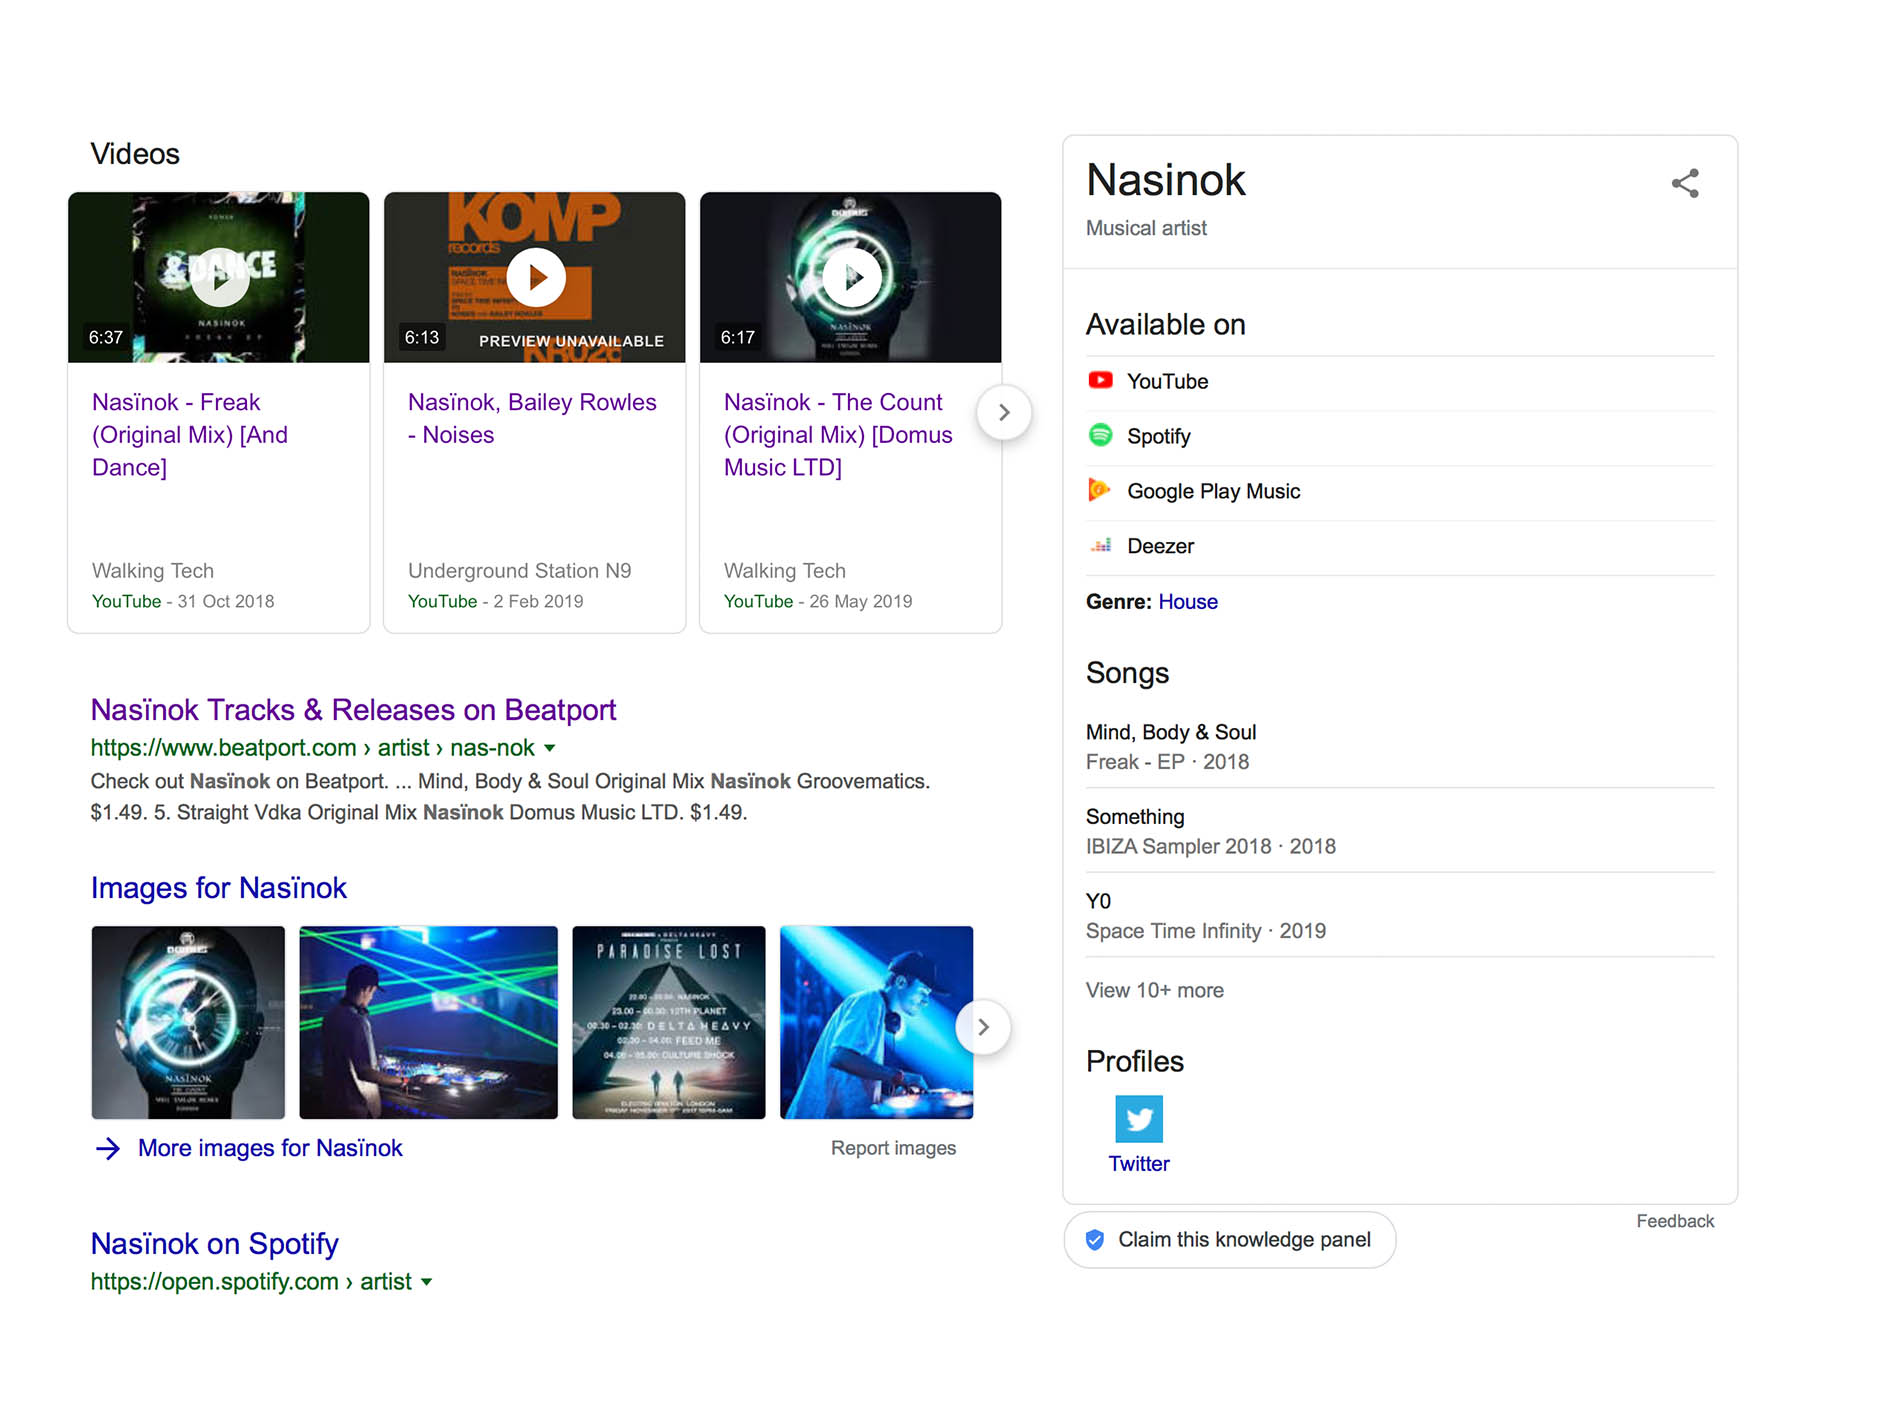Click YouTube source under 26 May 2019 video
1890x1417 pixels.
(758, 601)
